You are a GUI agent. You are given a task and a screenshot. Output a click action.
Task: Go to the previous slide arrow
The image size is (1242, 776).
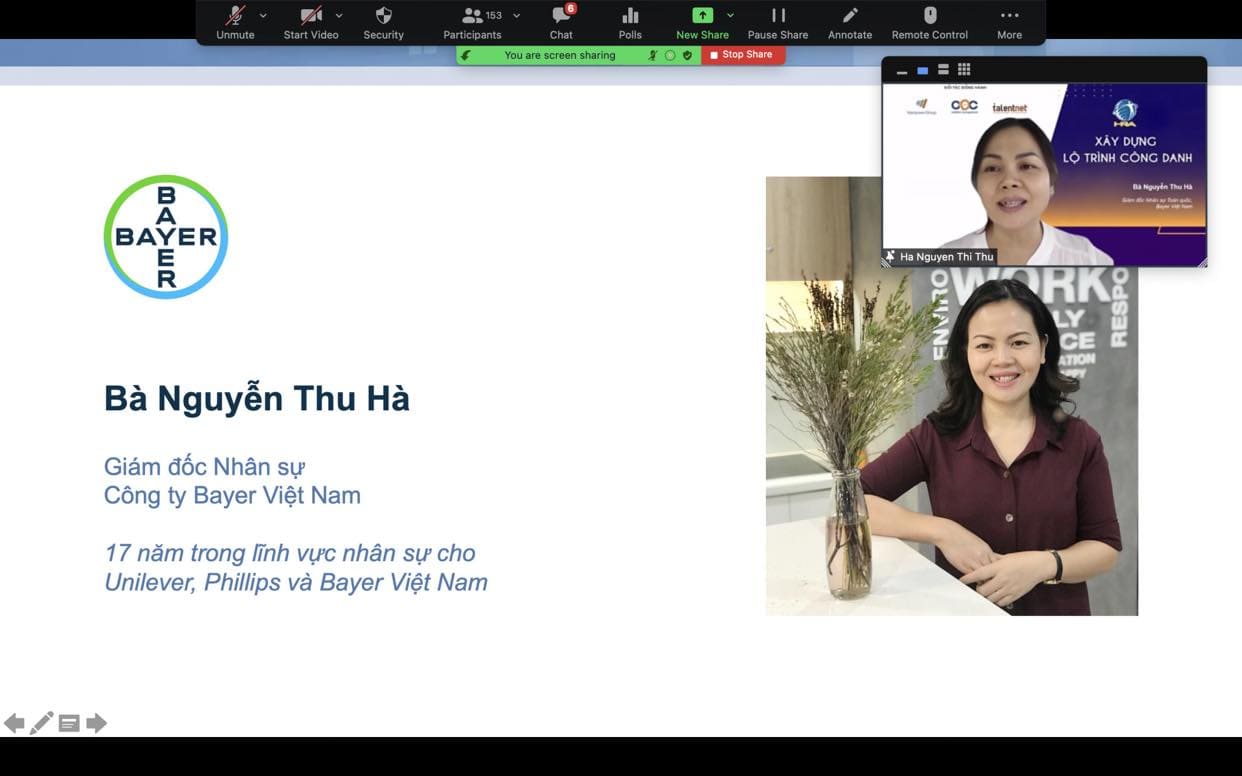[14, 723]
